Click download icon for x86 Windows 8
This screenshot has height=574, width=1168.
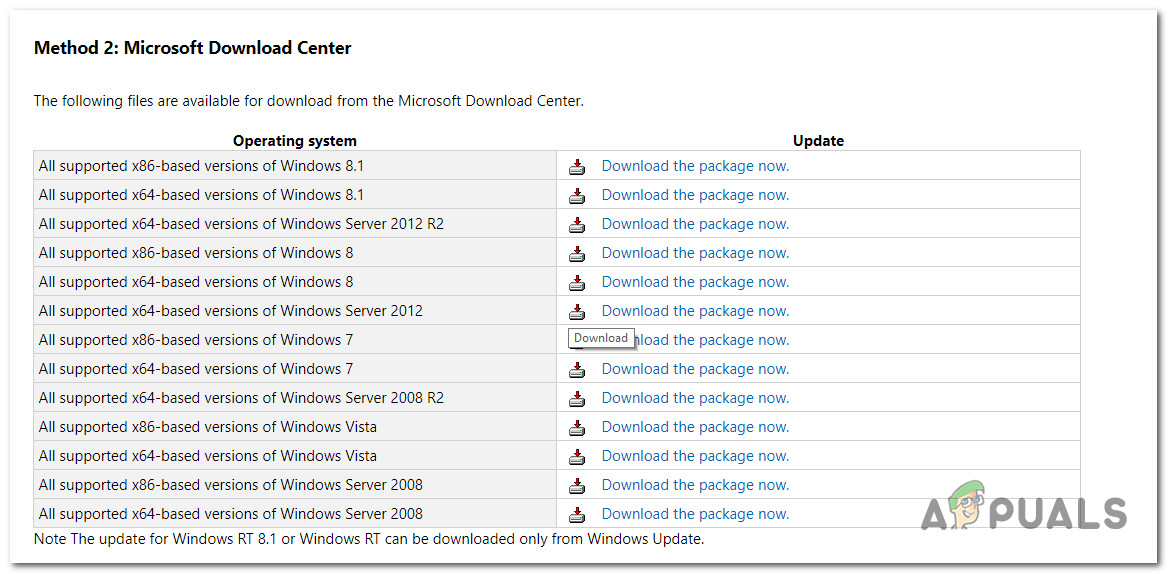577,254
